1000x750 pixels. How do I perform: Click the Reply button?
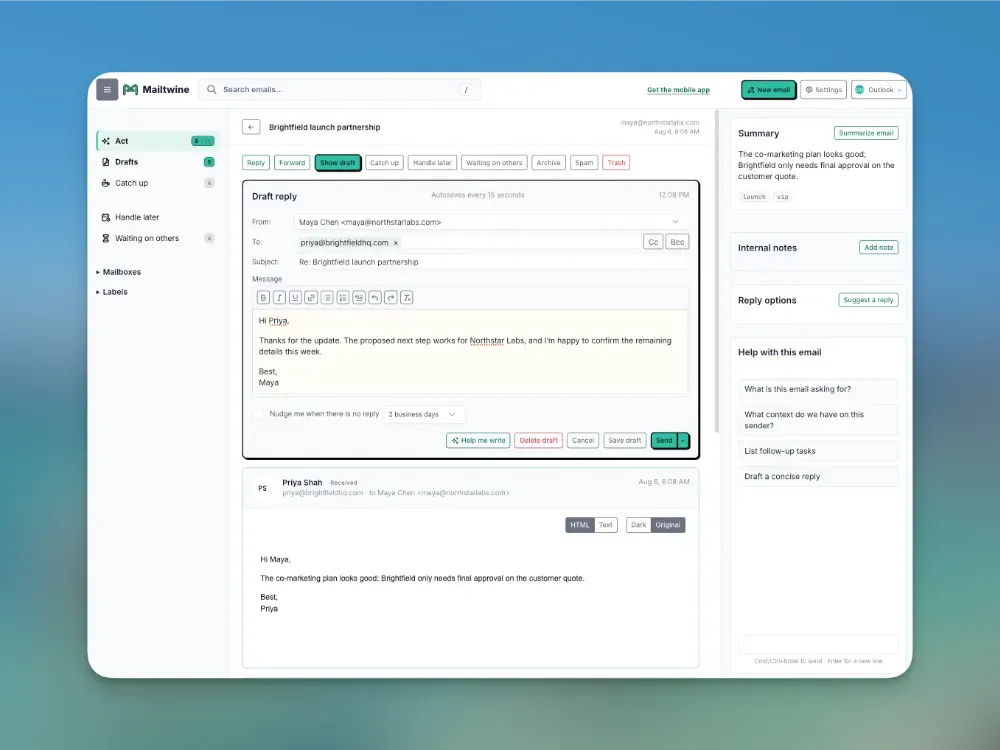256,163
